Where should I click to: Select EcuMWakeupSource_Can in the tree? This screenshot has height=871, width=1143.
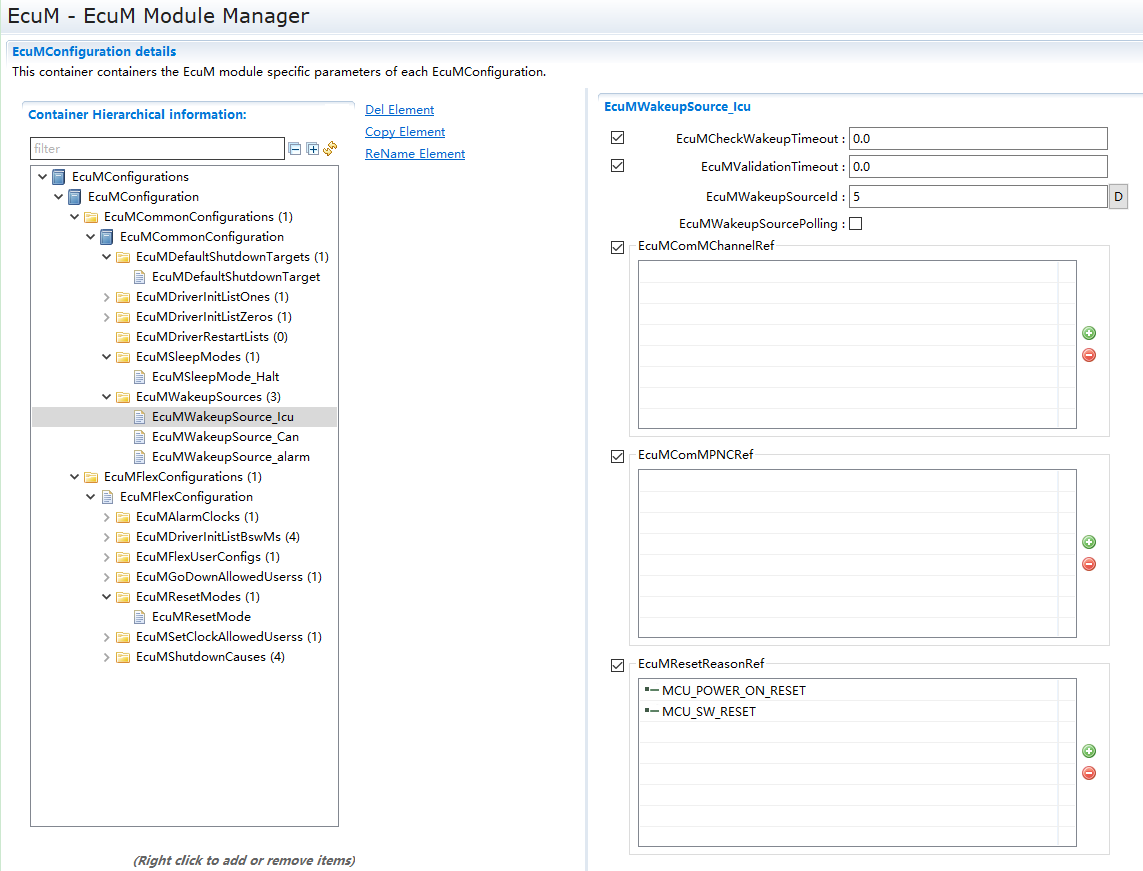click(225, 437)
